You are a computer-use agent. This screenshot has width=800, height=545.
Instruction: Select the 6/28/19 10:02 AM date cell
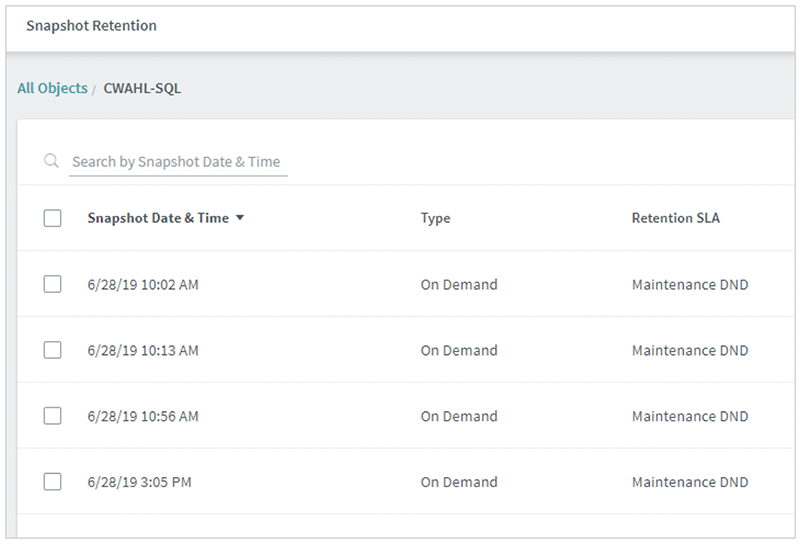point(143,285)
